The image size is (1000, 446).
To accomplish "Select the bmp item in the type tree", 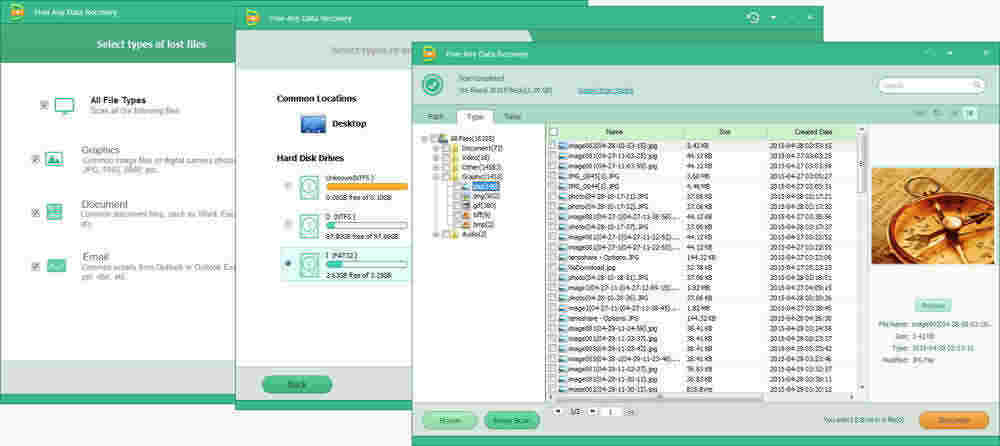I will coord(483,225).
